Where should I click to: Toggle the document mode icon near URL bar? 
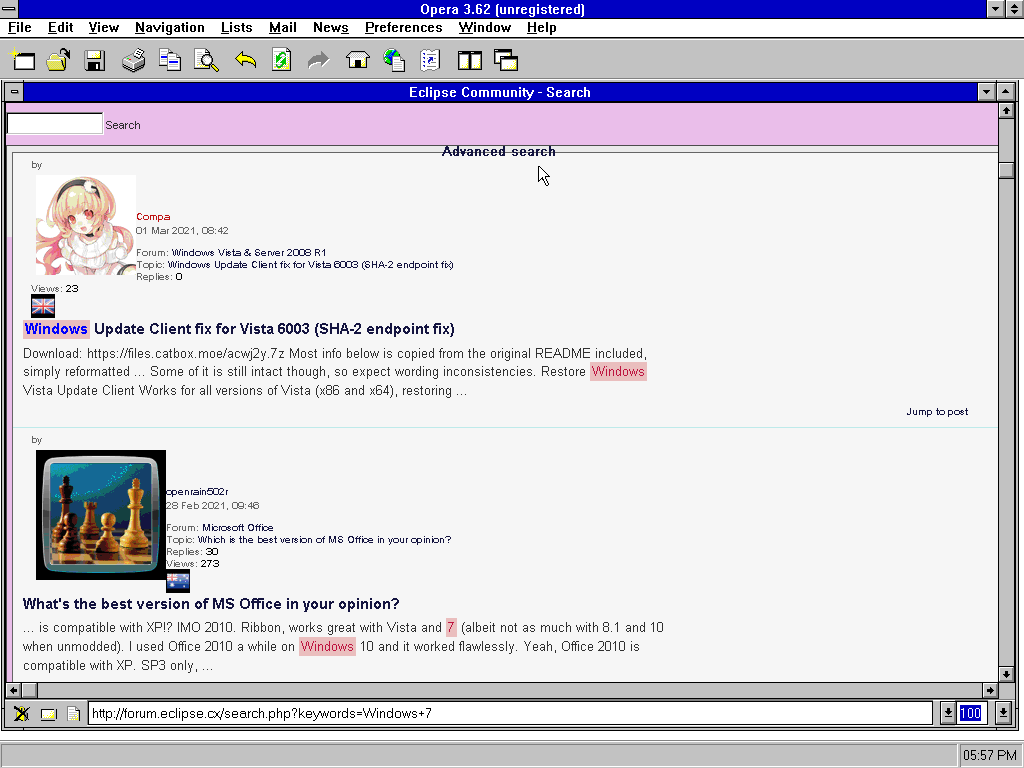pos(74,712)
